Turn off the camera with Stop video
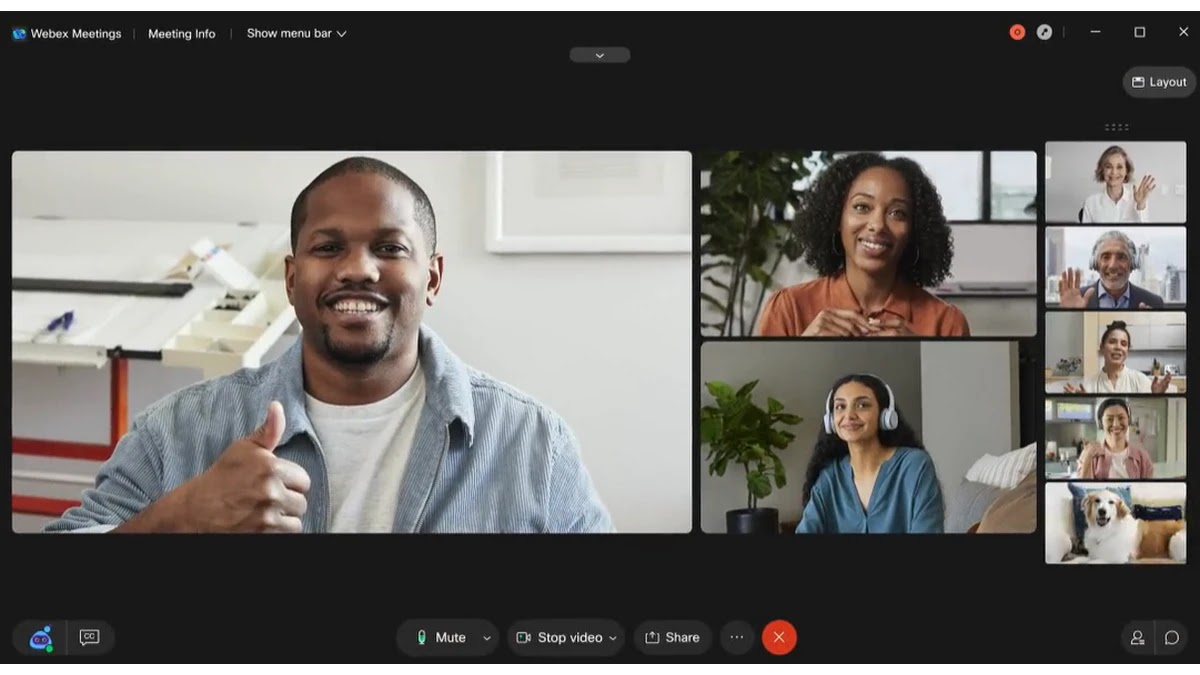This screenshot has width=1200, height=675. [560, 637]
